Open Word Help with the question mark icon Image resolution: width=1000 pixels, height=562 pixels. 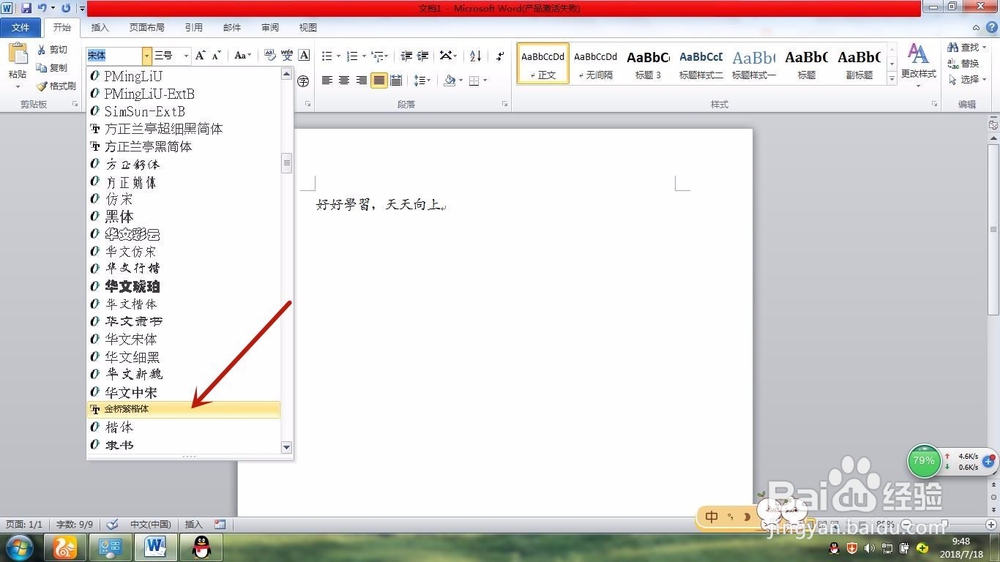click(x=992, y=27)
